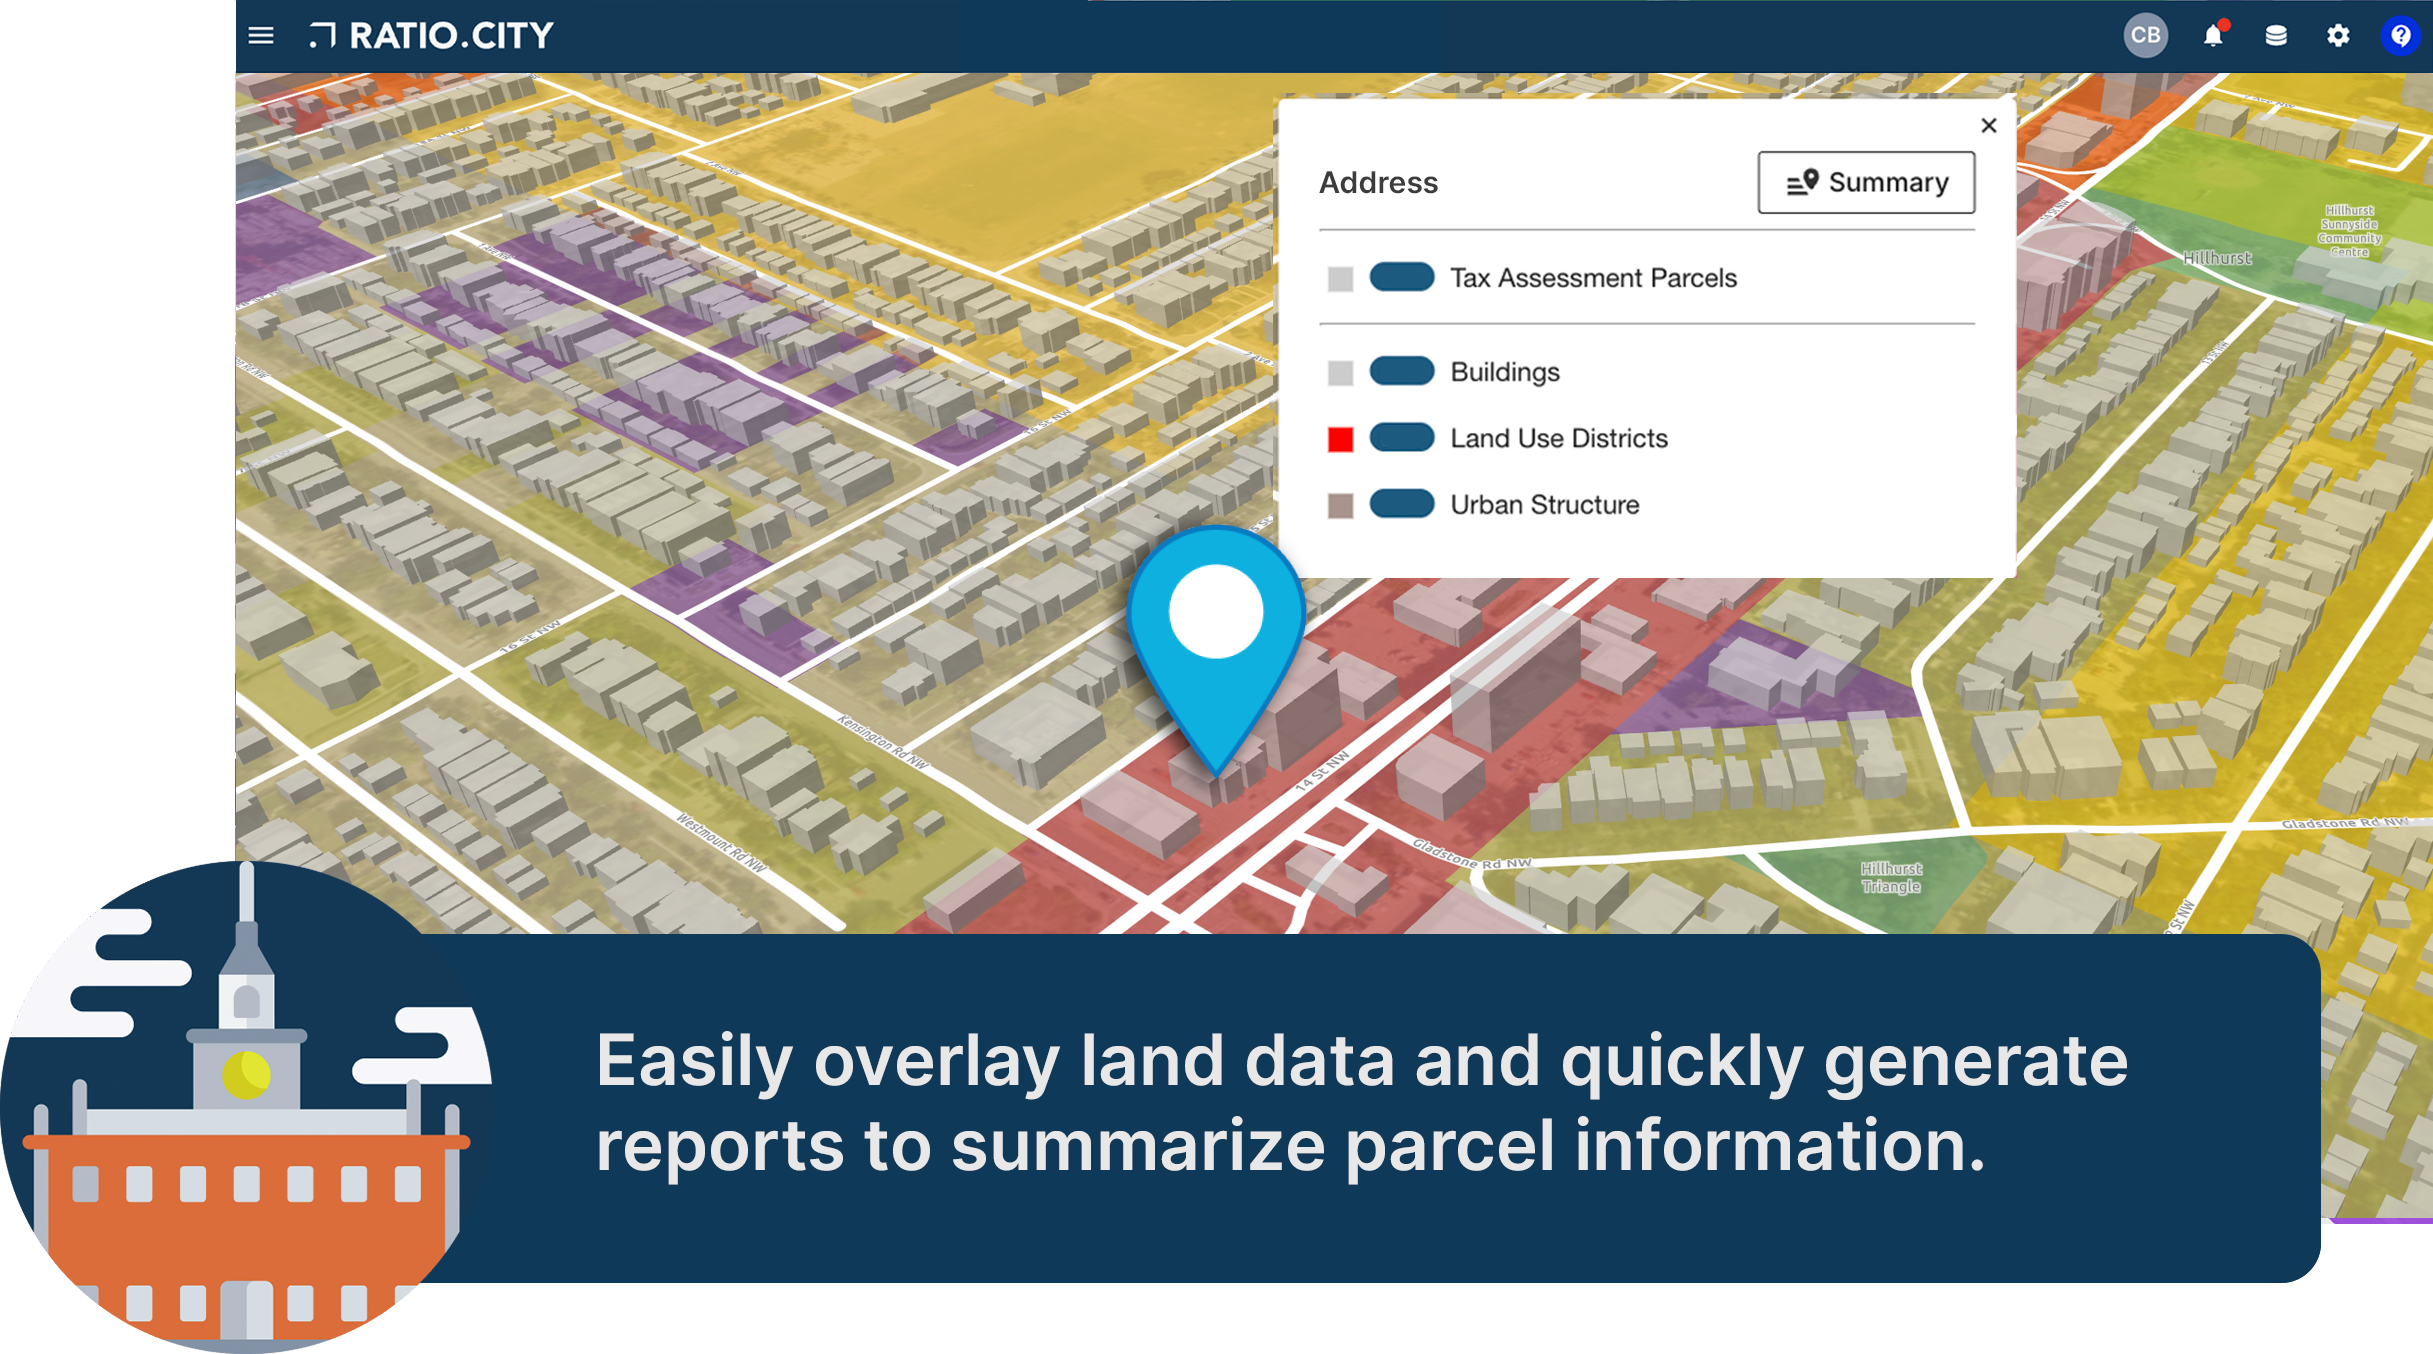2433x1354 pixels.
Task: Open the data layers stack icon
Action: pos(2276,36)
